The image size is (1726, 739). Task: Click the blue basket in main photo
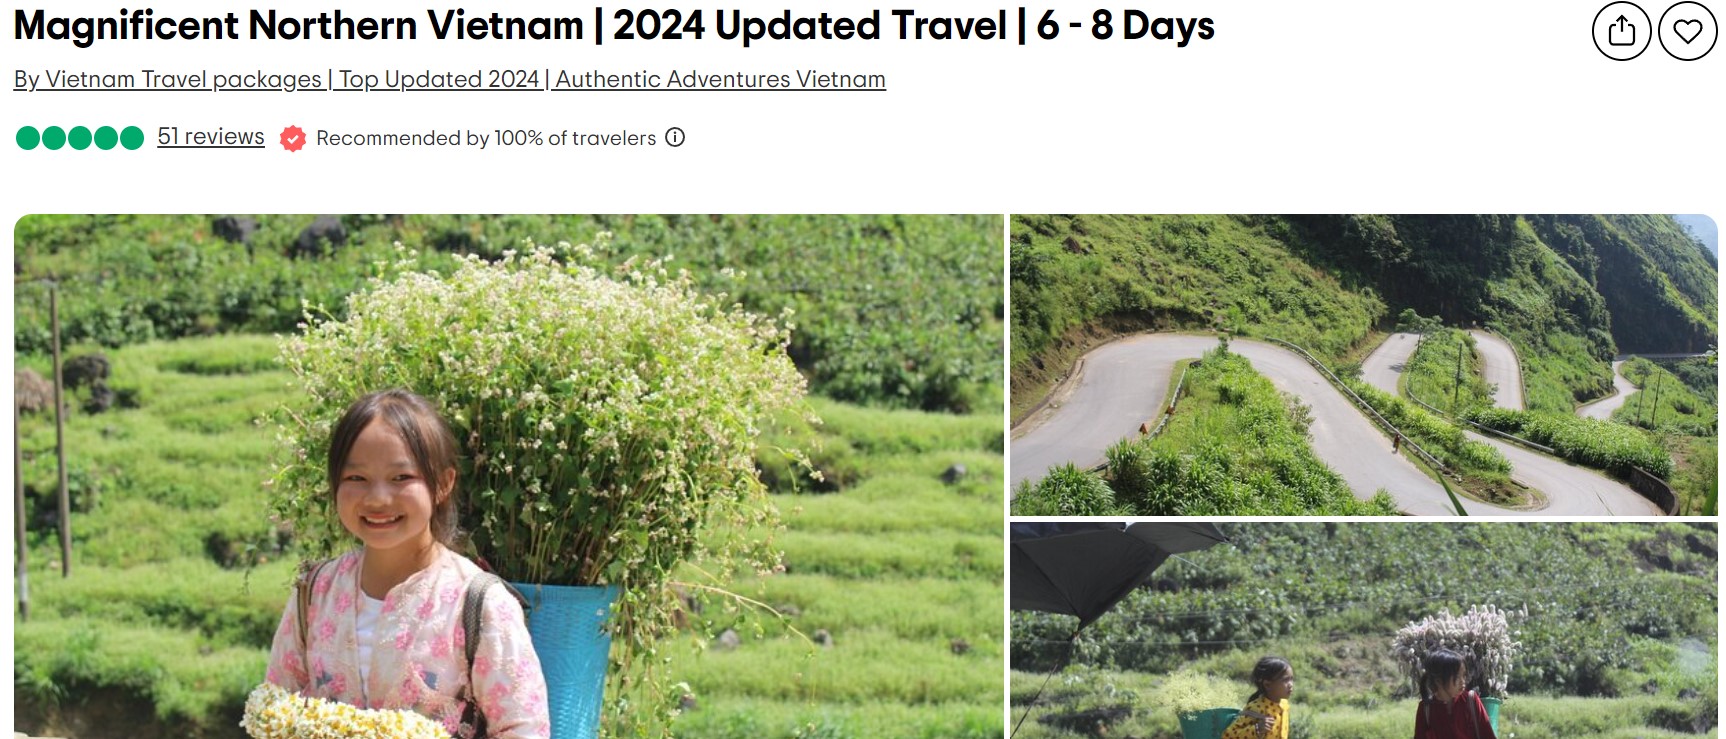pos(567,655)
